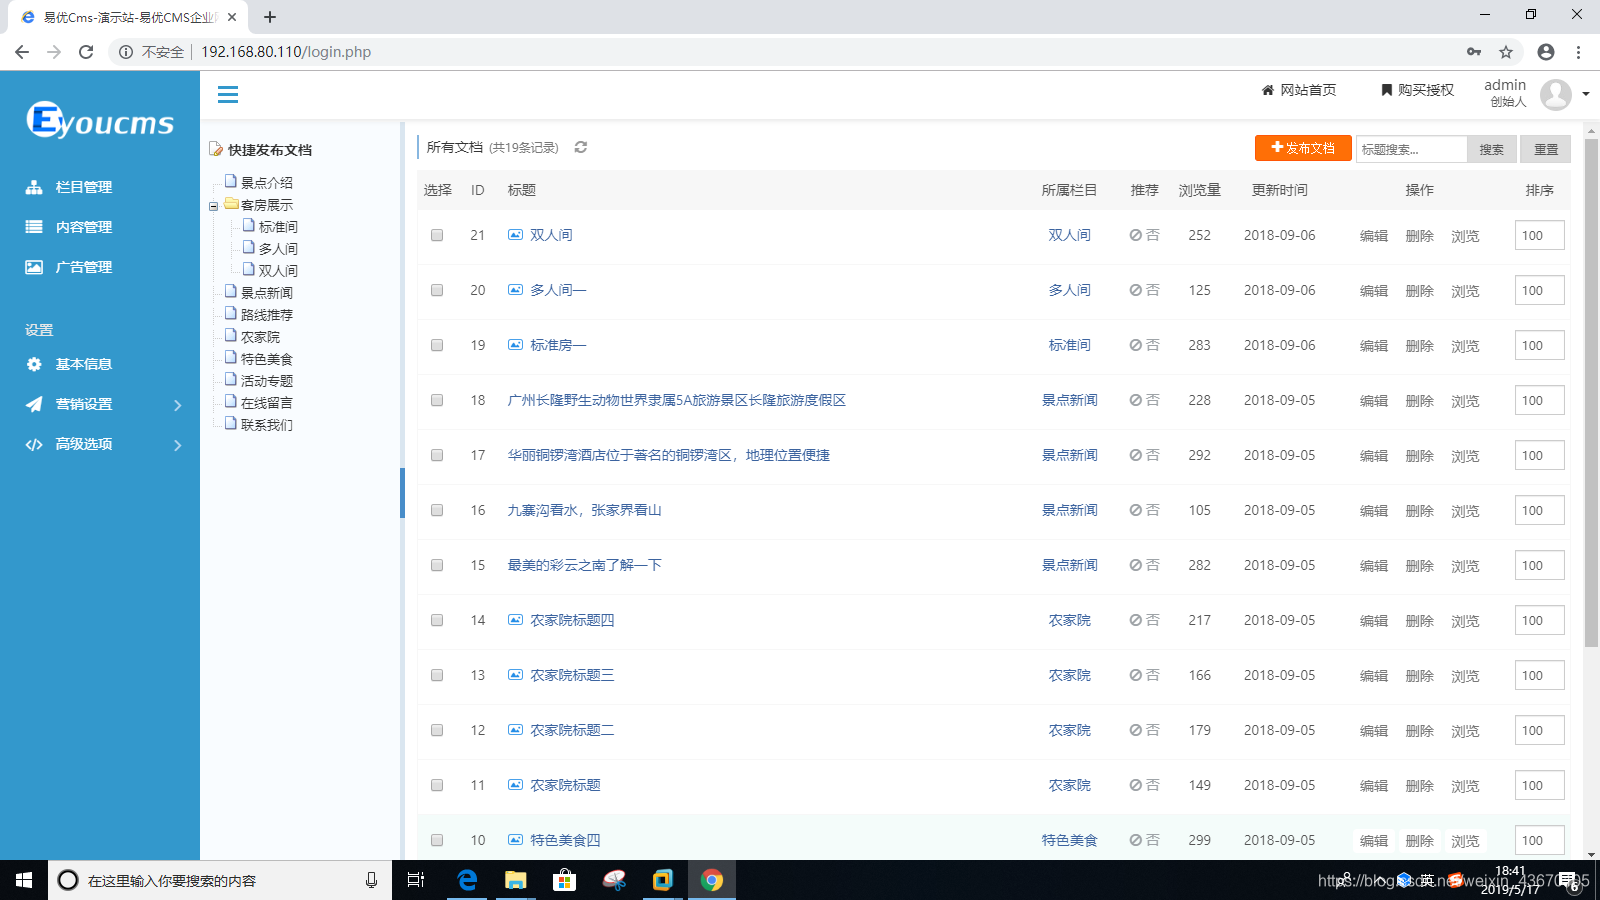Viewport: 1600px width, 900px height.
Task: Launch Microsoft Edge from the taskbar
Action: coord(467,880)
